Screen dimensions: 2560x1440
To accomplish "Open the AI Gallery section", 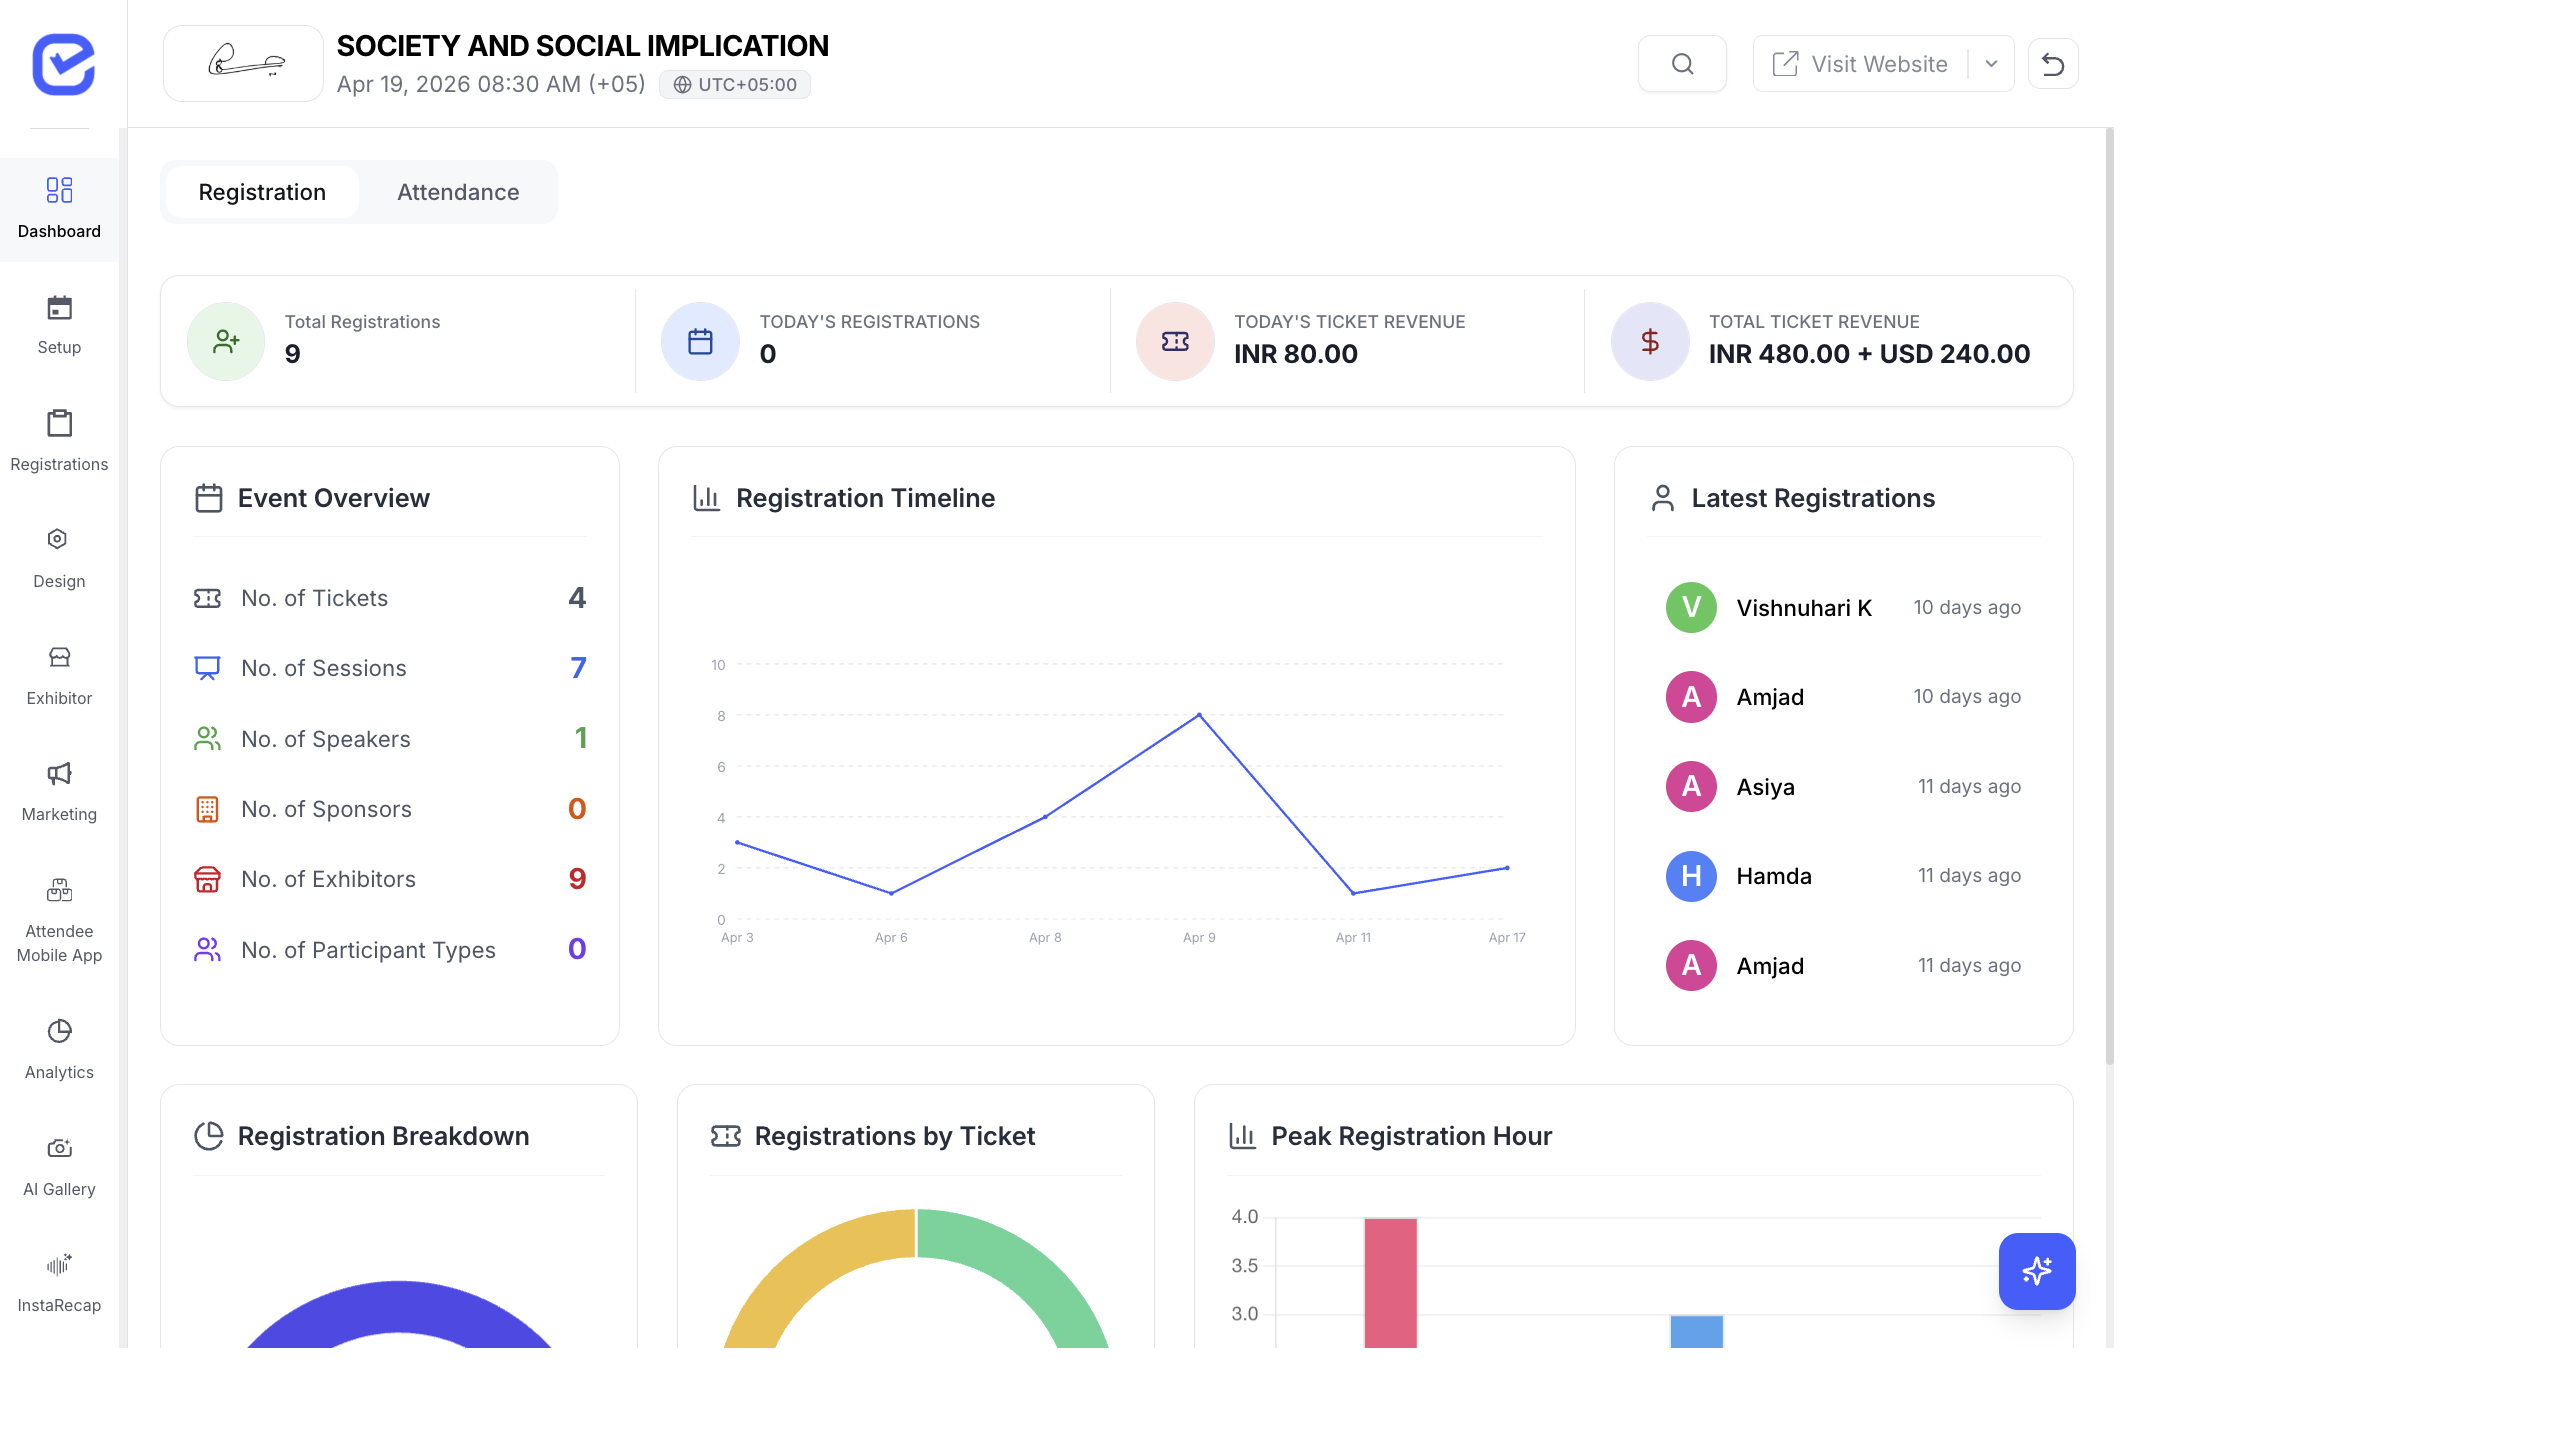I will [x=59, y=1166].
